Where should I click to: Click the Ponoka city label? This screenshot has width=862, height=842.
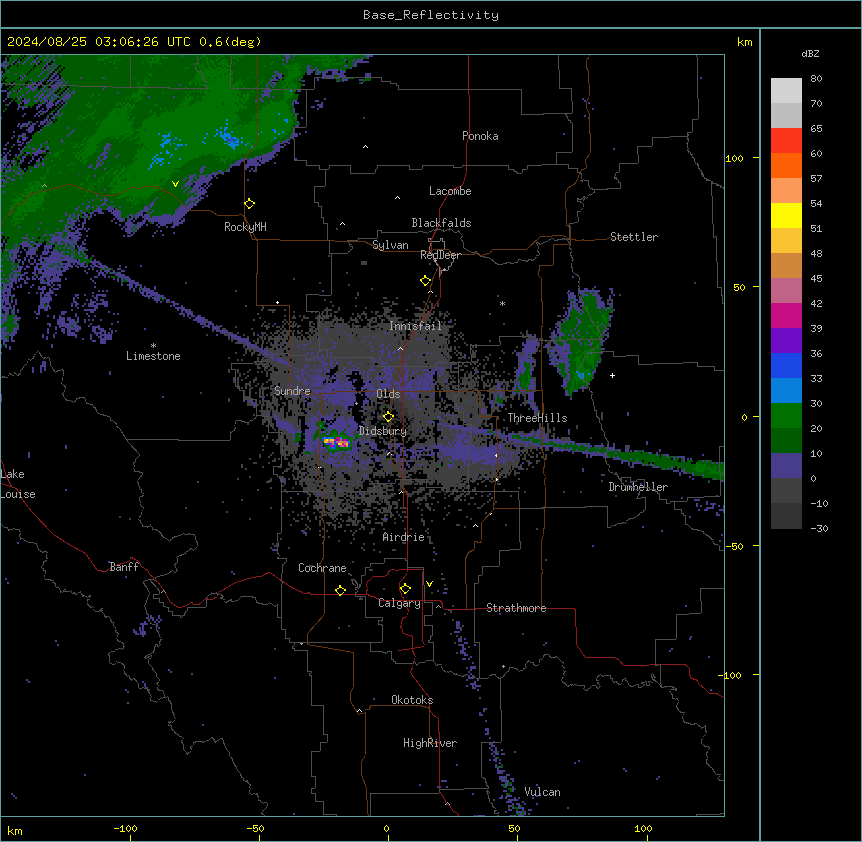pos(480,136)
